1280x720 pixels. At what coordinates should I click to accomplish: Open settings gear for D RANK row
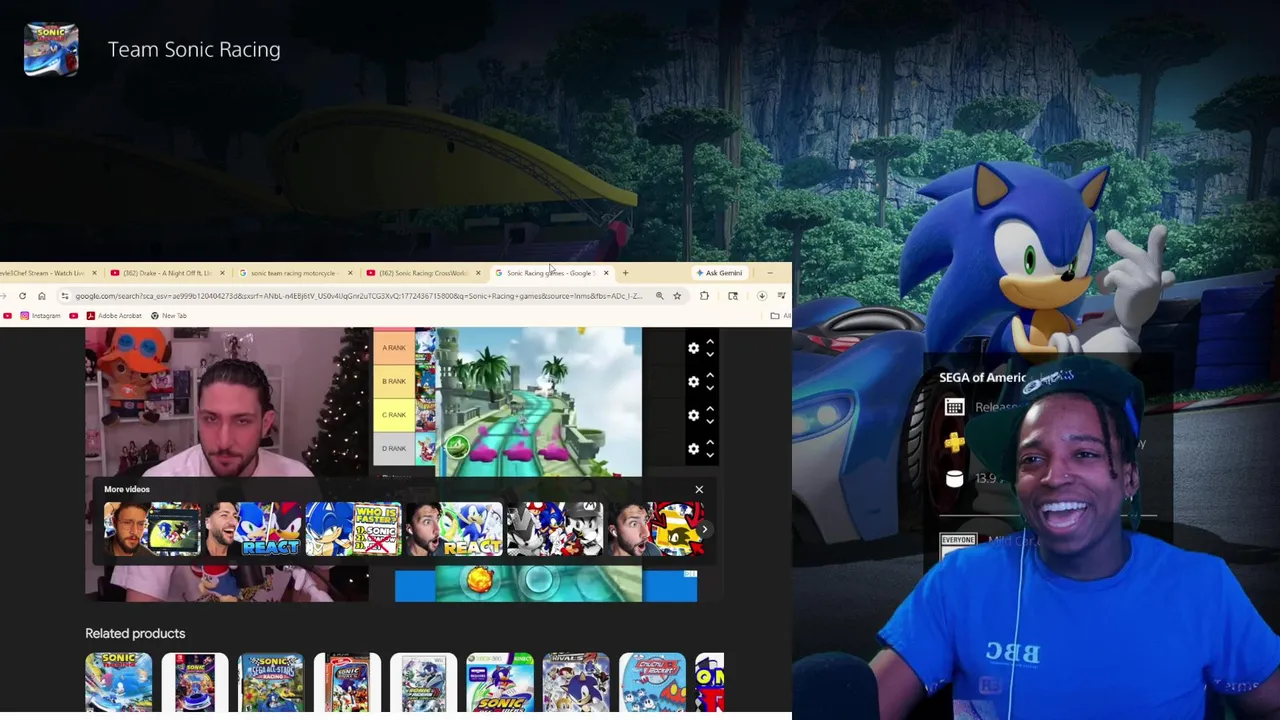click(x=693, y=449)
